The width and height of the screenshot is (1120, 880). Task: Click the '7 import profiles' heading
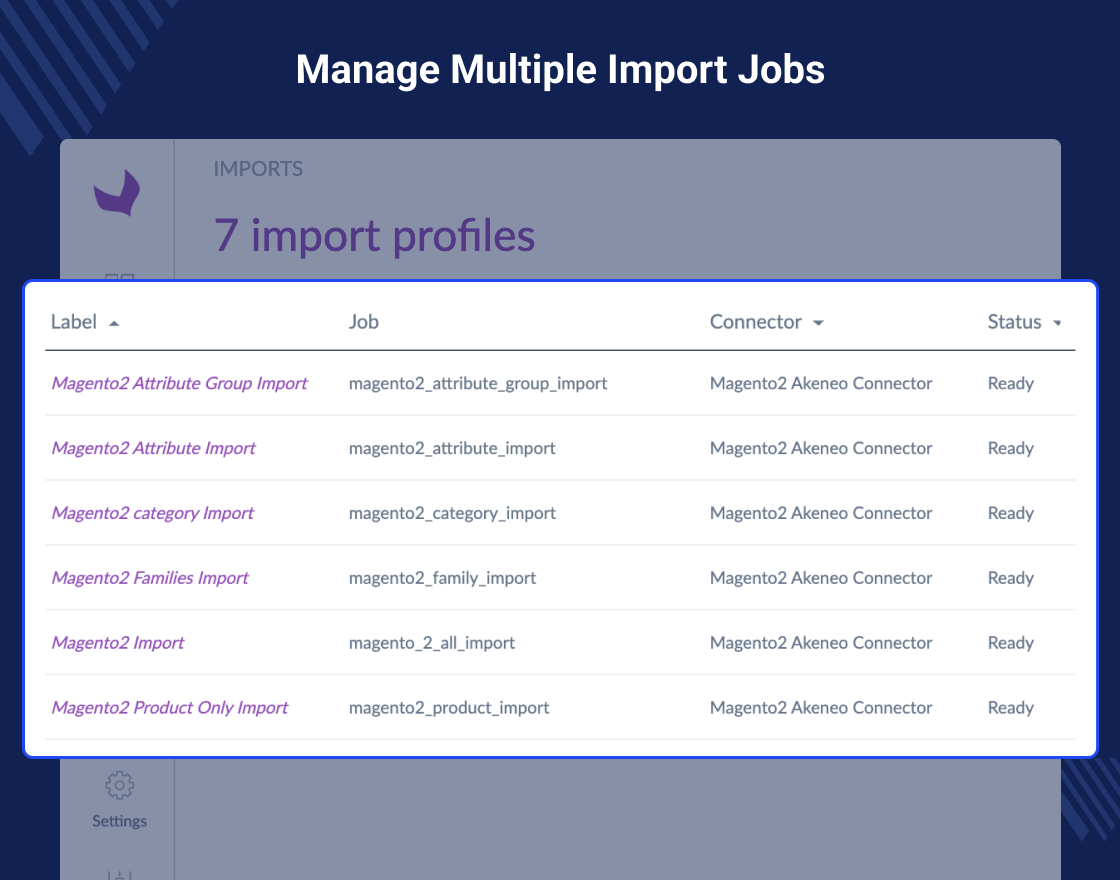click(x=374, y=236)
